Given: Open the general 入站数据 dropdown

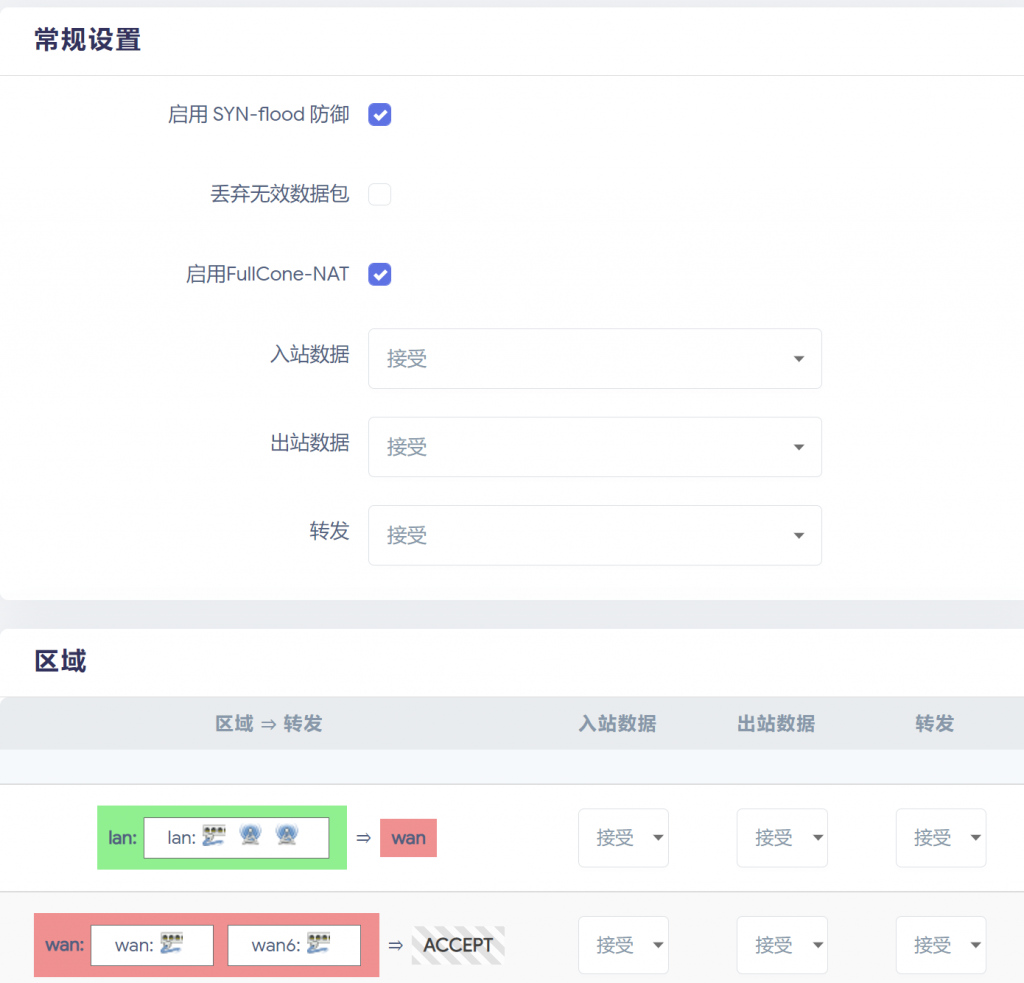Looking at the screenshot, I should click(594, 359).
